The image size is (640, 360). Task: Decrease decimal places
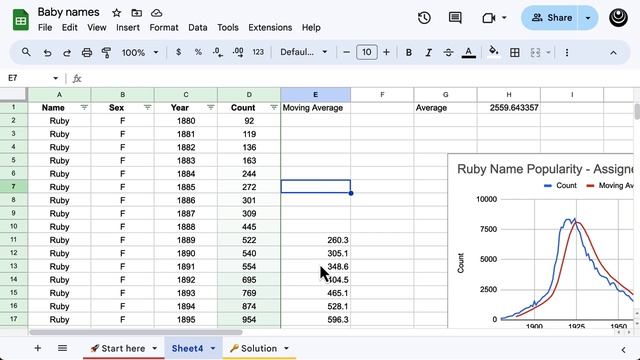218,52
